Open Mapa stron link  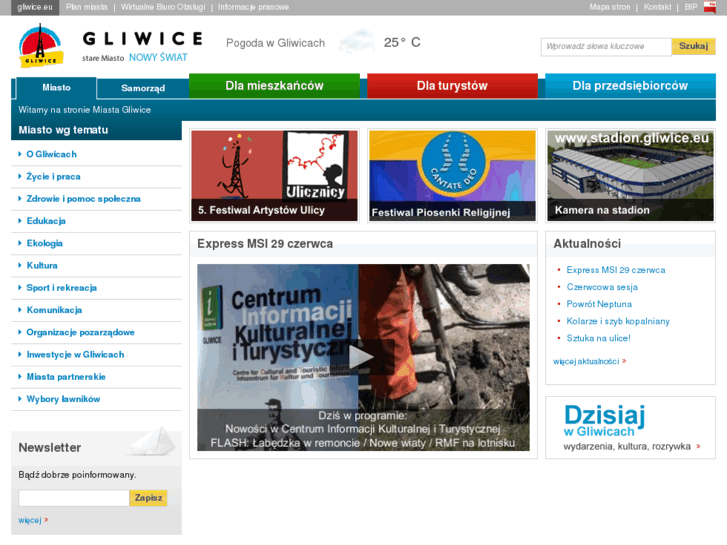(610, 7)
